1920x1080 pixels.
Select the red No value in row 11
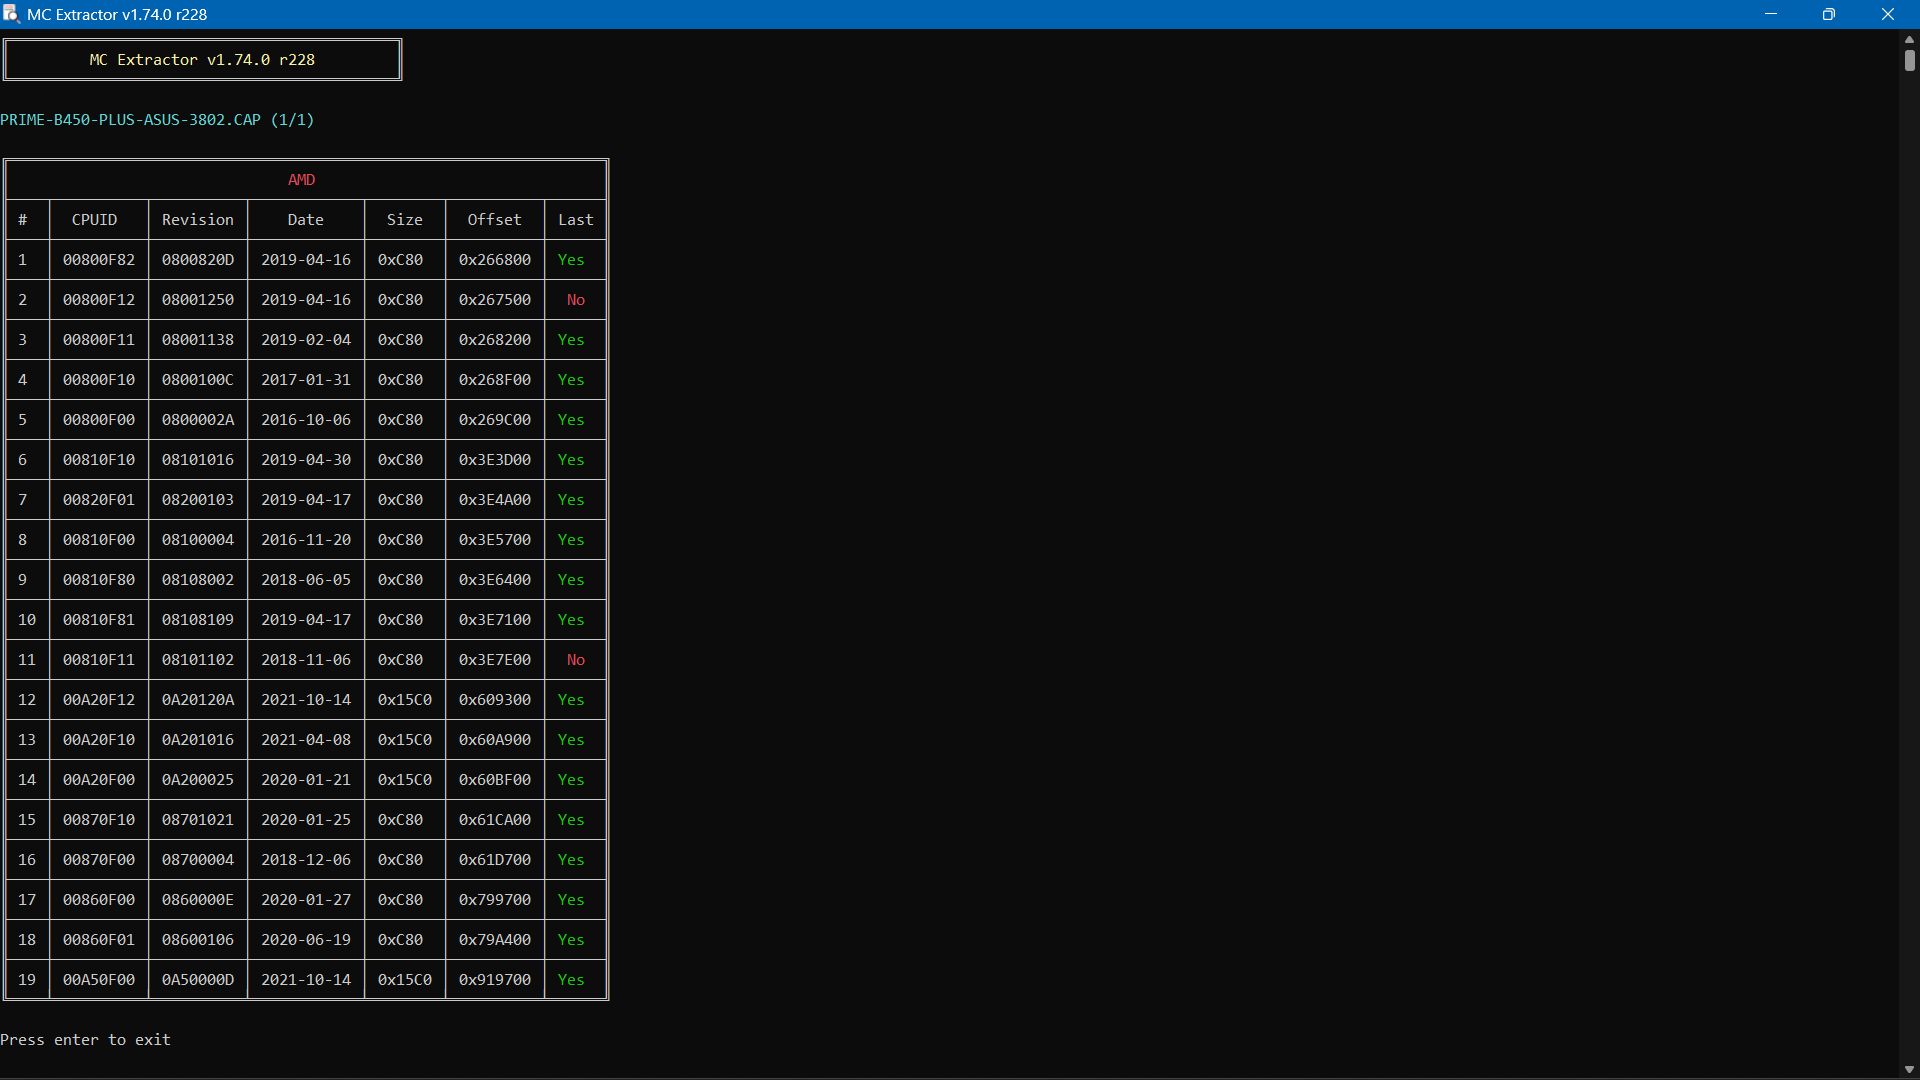point(575,659)
